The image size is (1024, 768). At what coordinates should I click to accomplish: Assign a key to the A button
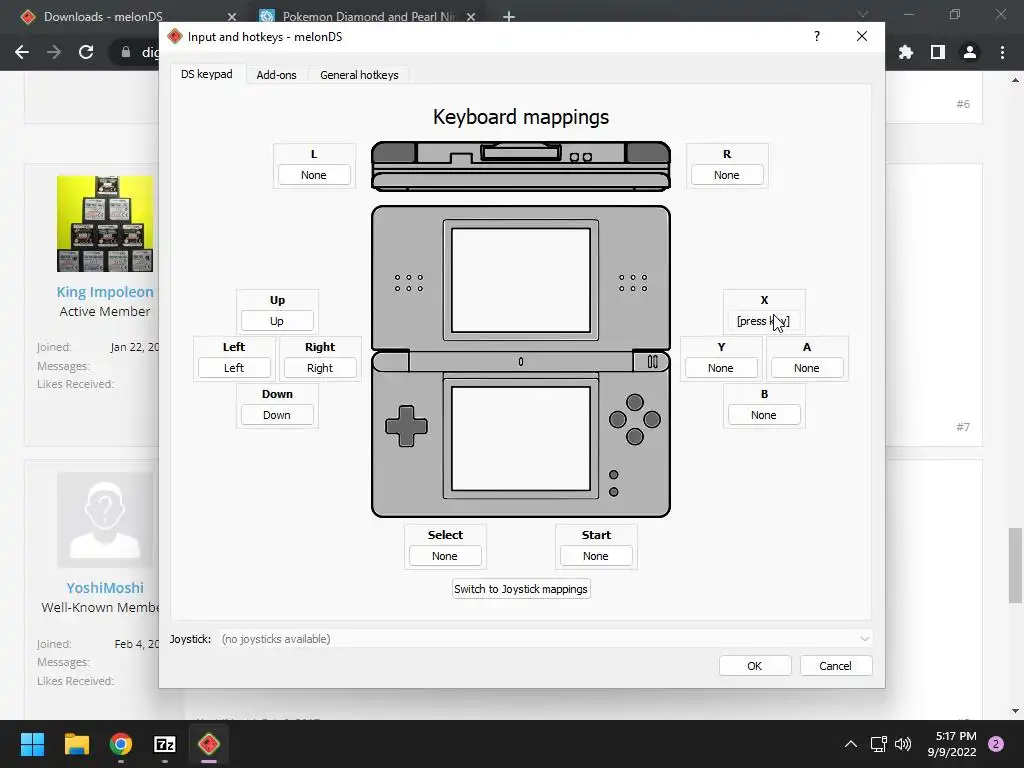pos(807,368)
